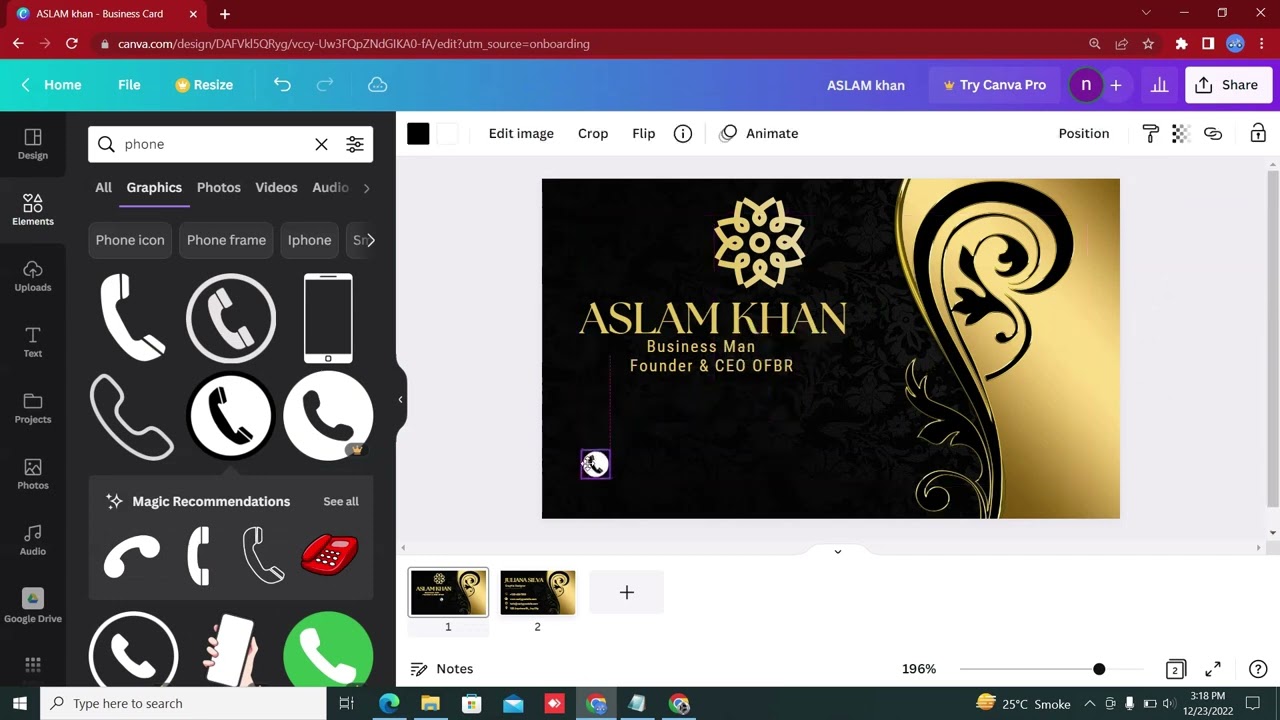Image resolution: width=1280 pixels, height=720 pixels.
Task: Select the phone icon on the card
Action: (x=595, y=464)
